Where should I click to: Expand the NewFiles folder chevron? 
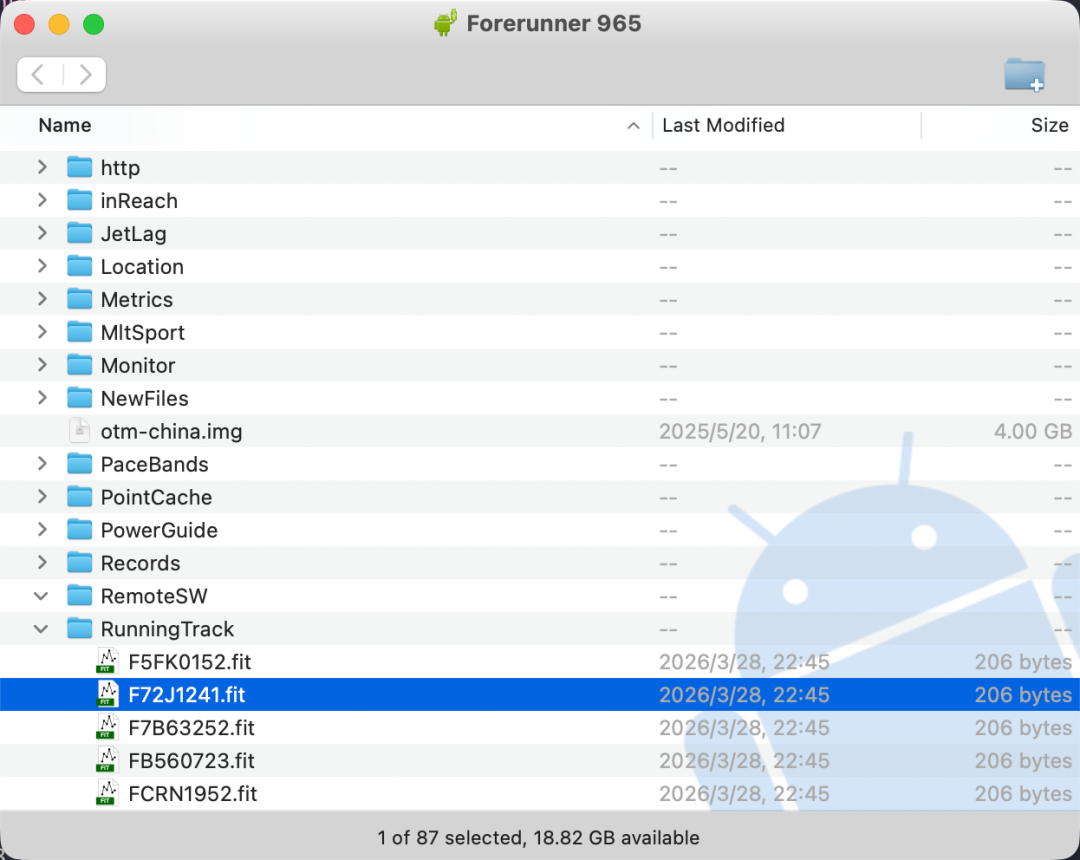click(42, 398)
